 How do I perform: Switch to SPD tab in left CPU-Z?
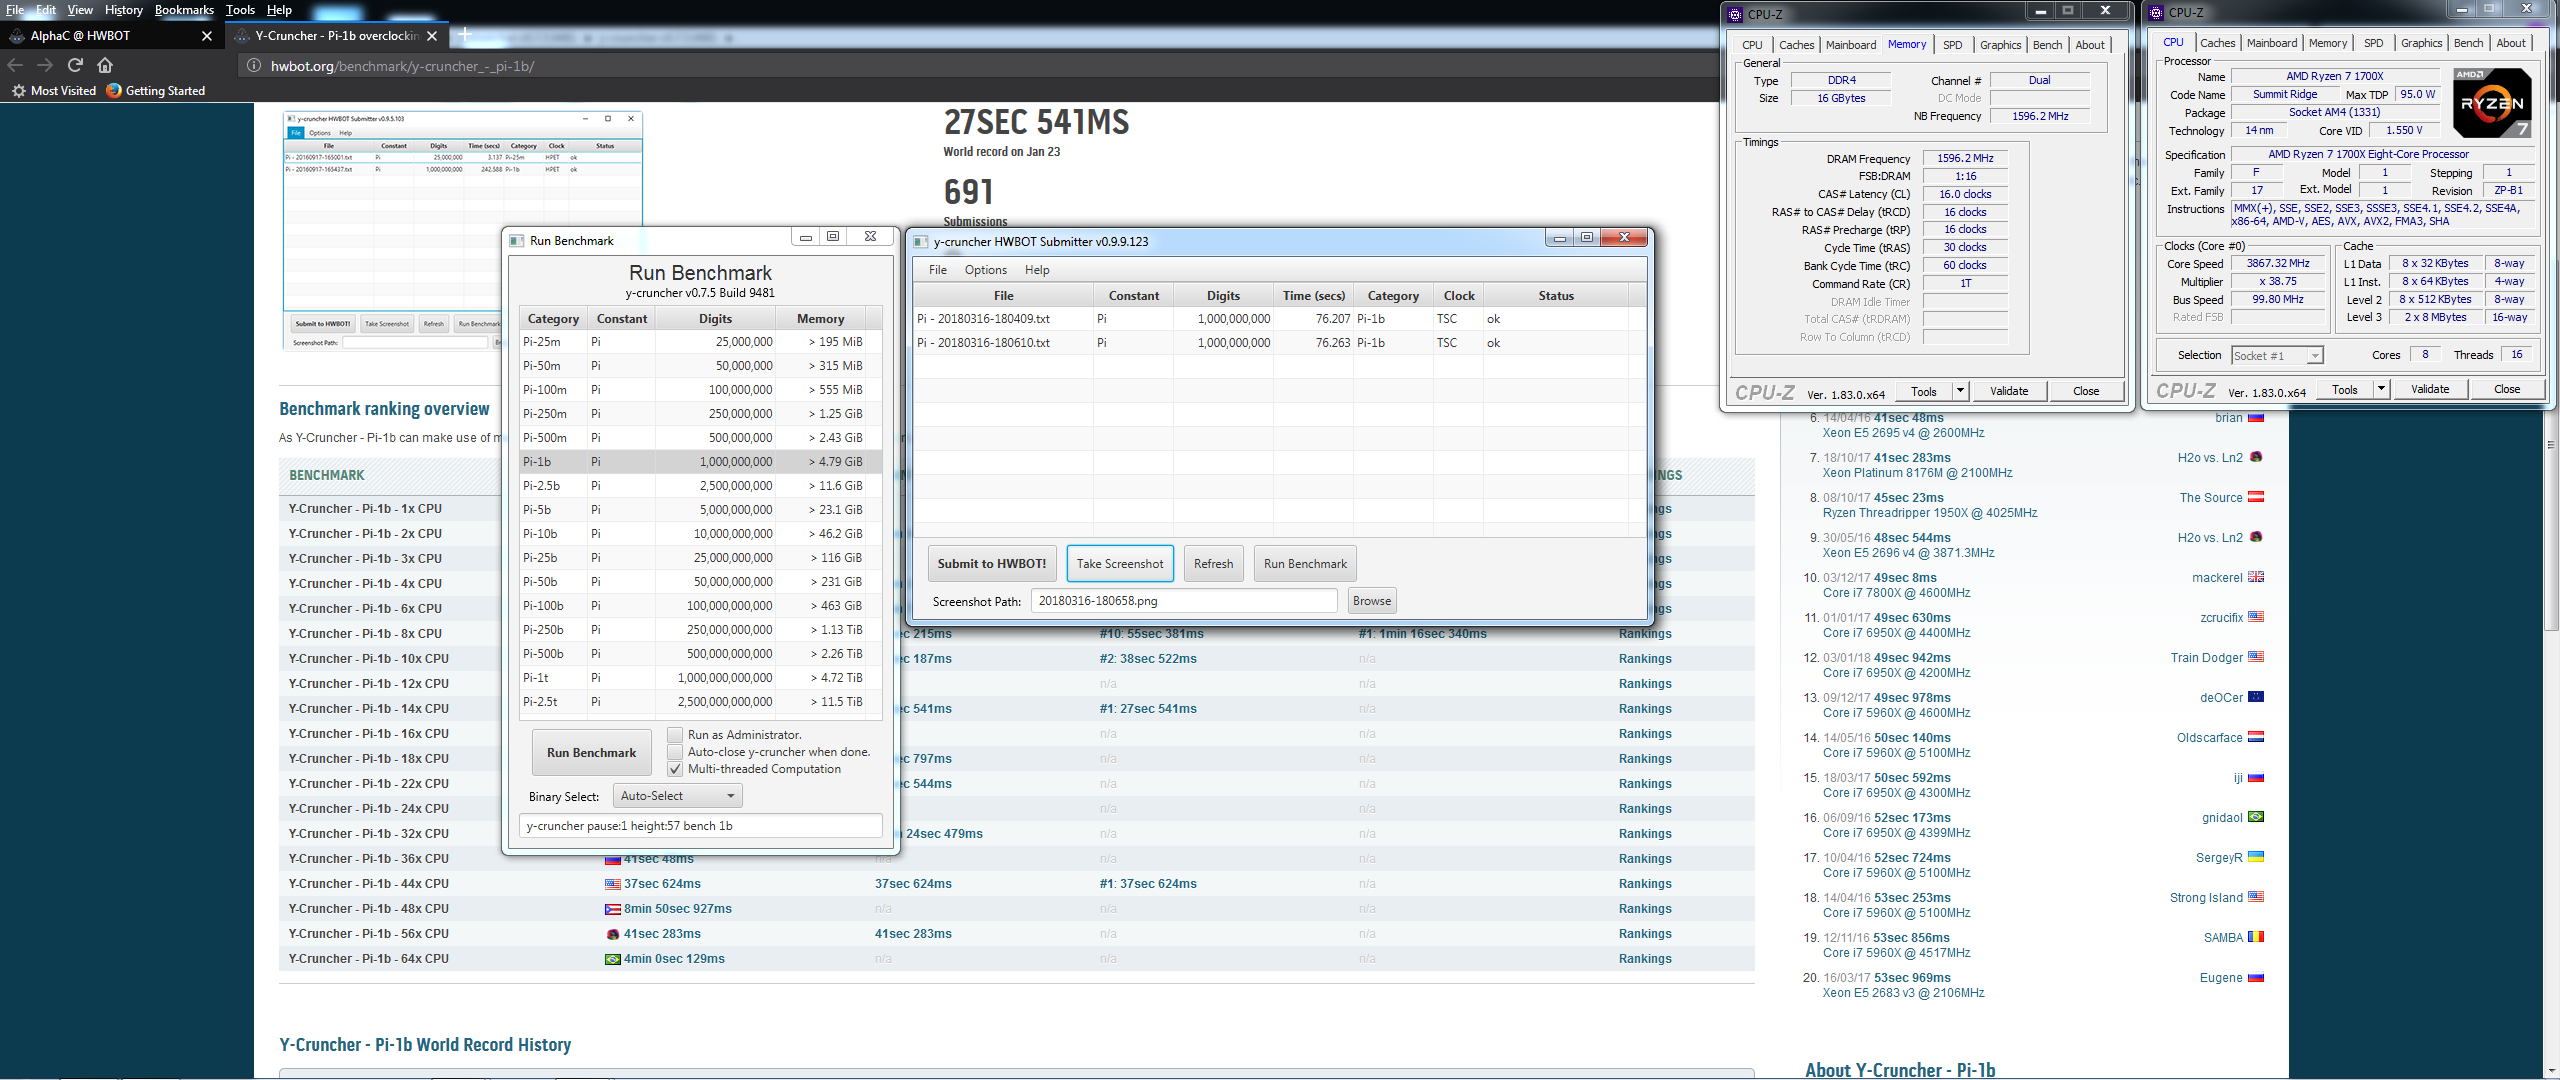pos(1952,45)
